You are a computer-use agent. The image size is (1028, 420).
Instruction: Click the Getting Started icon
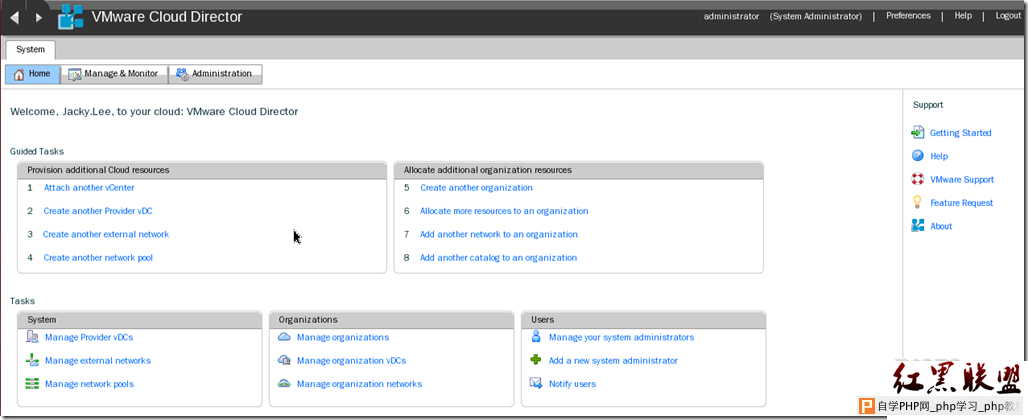coord(918,132)
